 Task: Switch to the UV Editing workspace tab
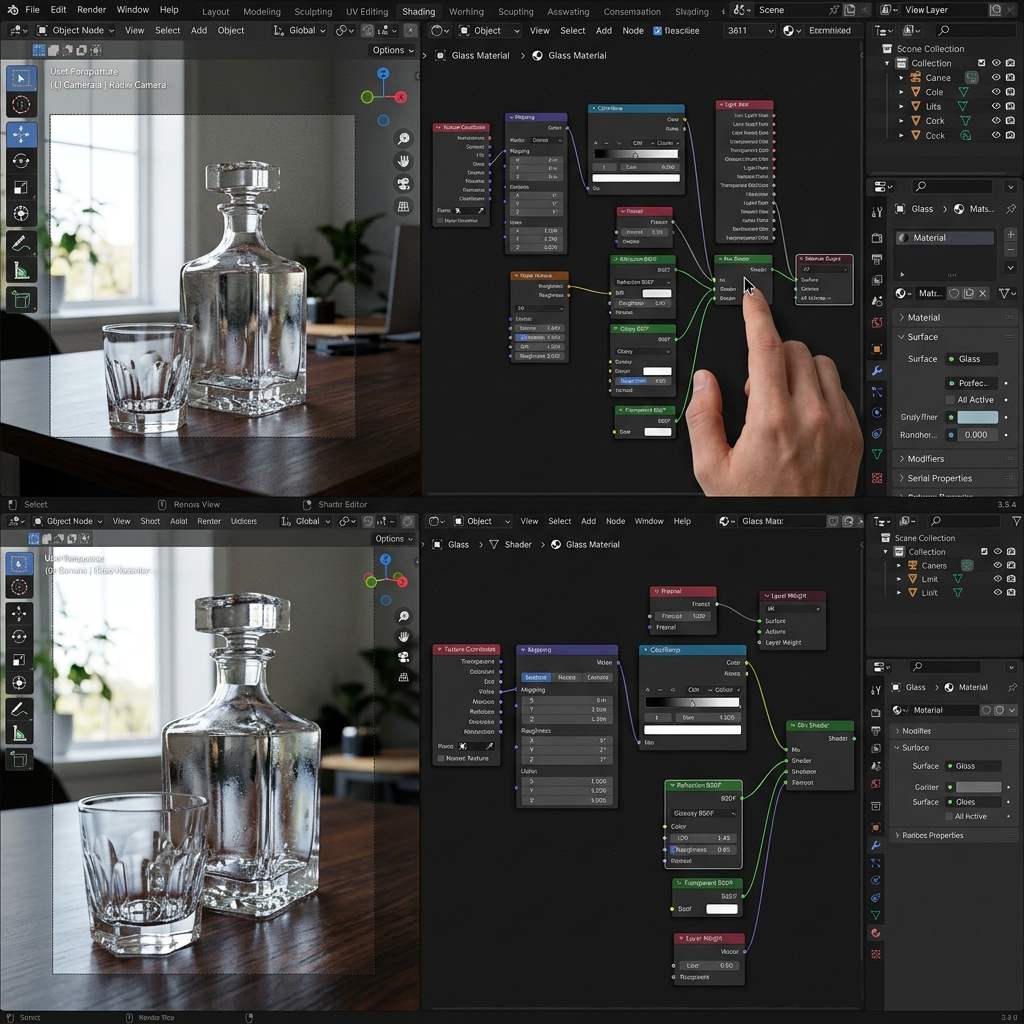click(x=367, y=12)
